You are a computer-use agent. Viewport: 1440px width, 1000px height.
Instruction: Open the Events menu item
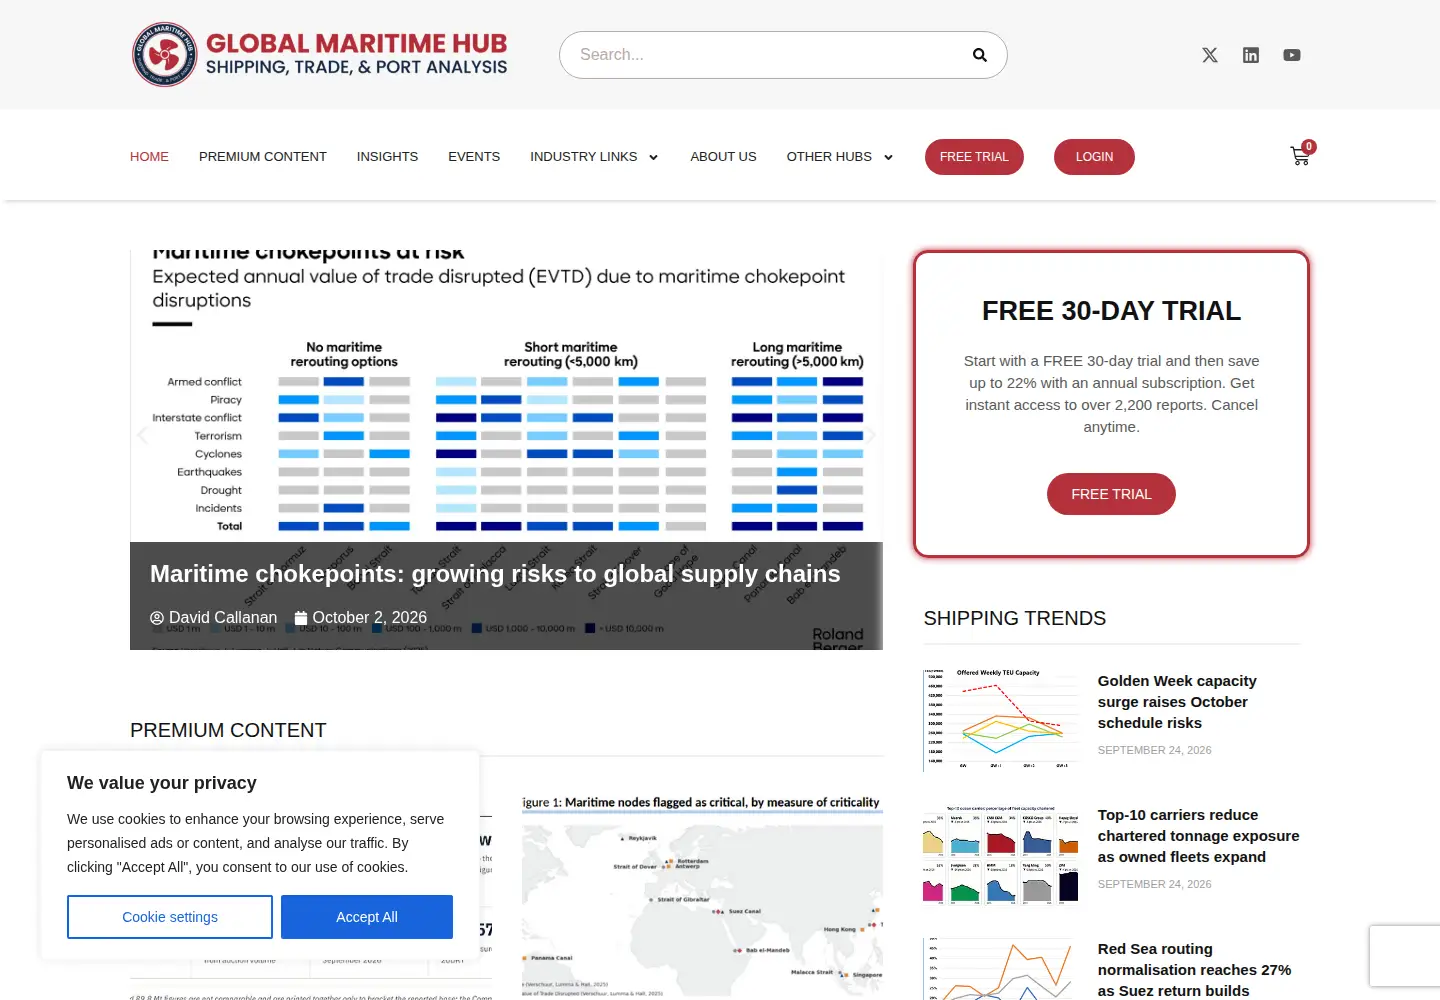[x=474, y=157]
